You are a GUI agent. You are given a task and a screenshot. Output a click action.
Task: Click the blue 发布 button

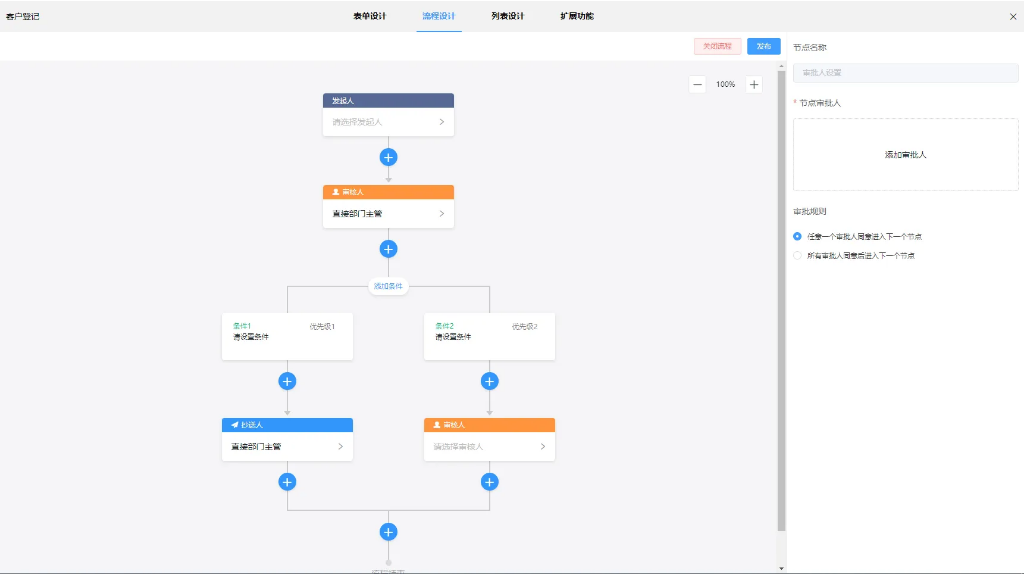(763, 46)
